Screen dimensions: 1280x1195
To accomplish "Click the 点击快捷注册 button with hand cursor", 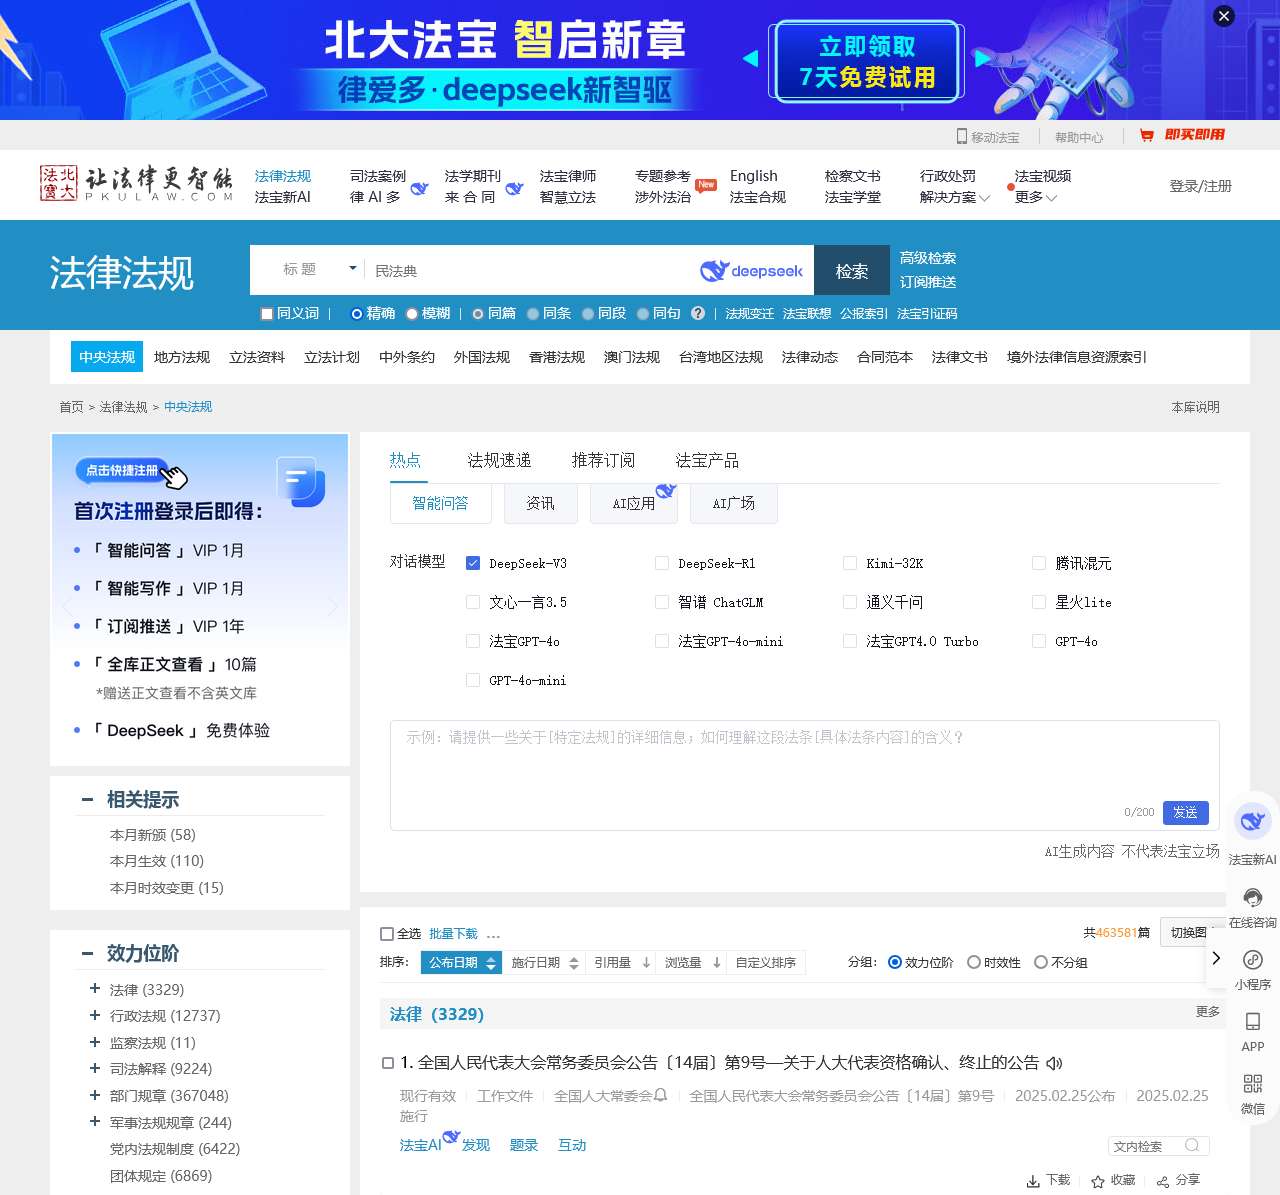I will 130,472.
